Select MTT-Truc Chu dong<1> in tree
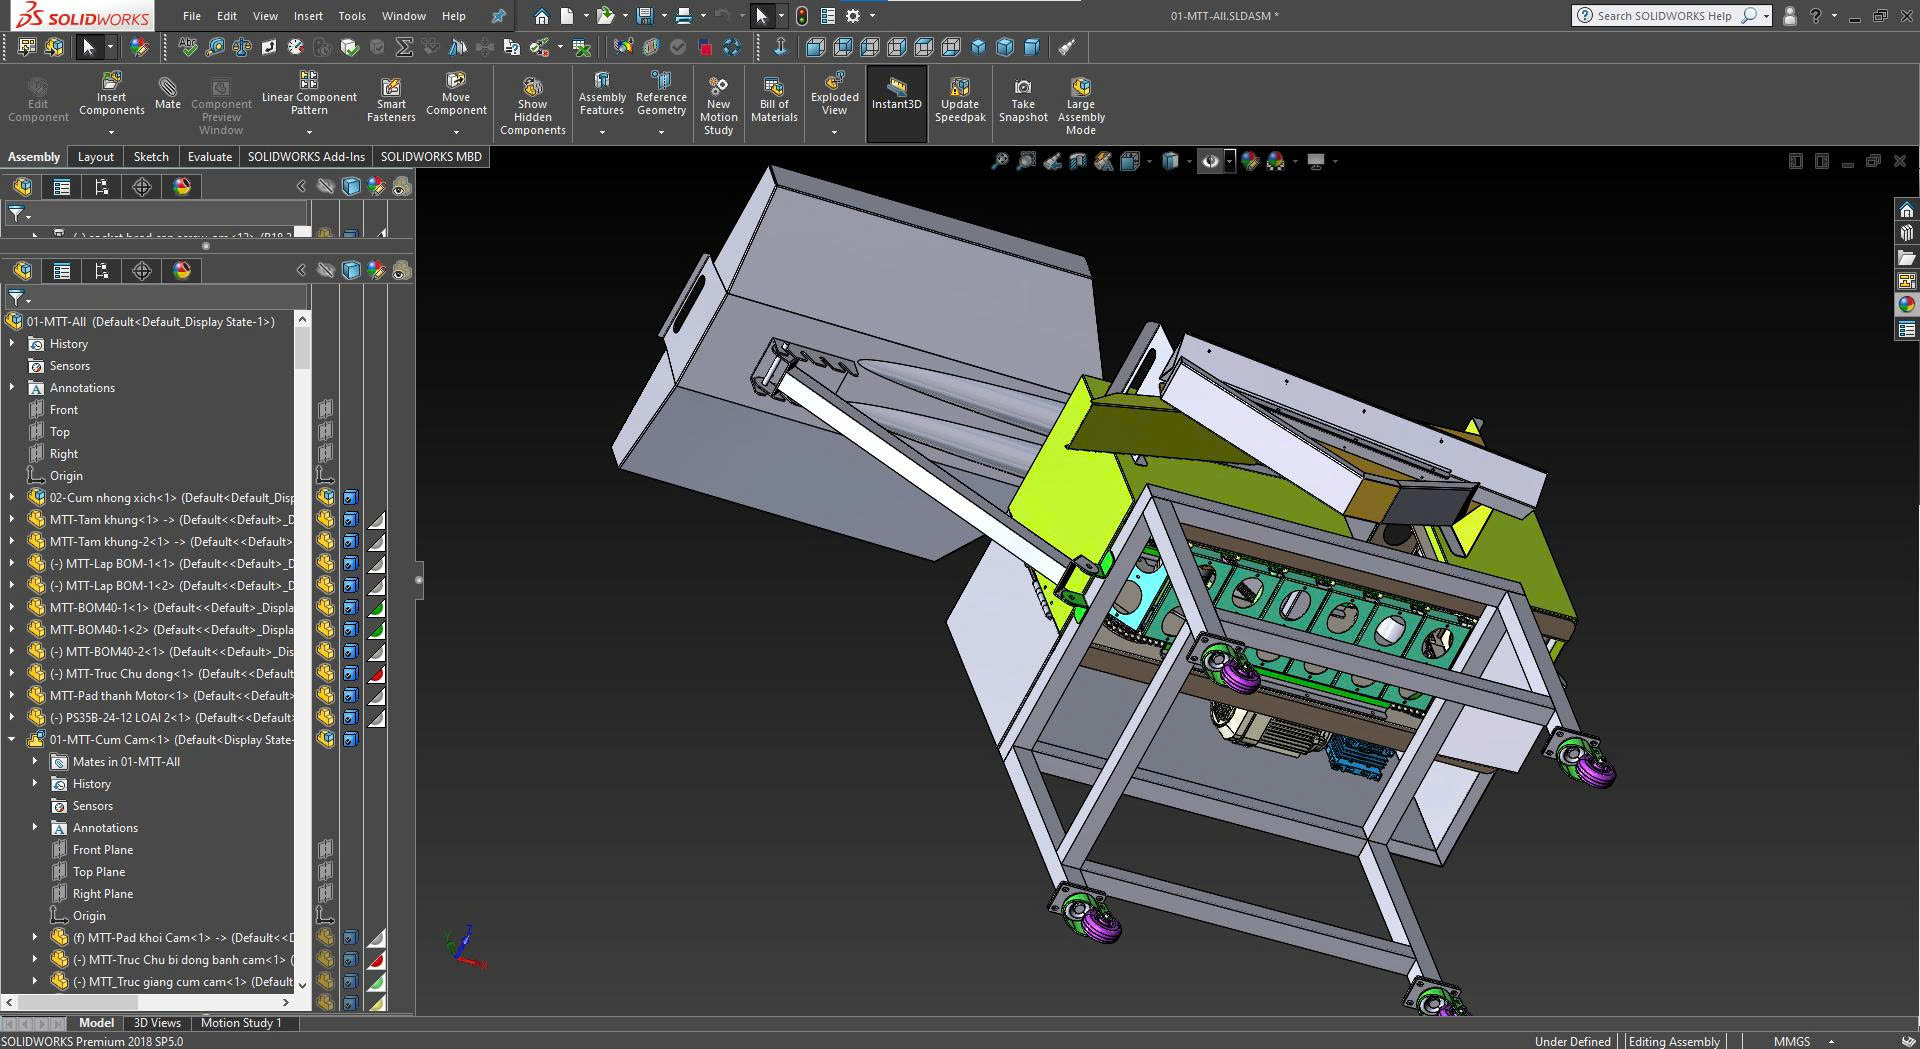Screen dimensions: 1920x1049 point(170,674)
